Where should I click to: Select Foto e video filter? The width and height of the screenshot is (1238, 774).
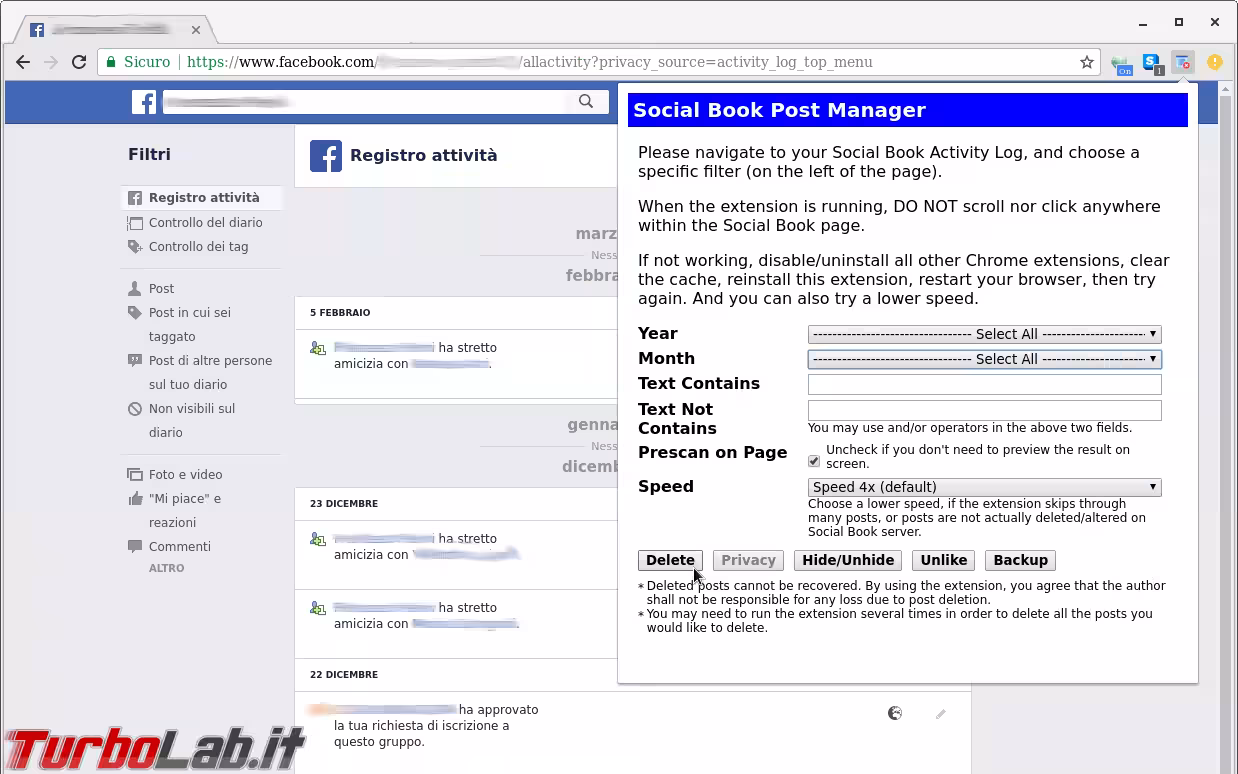tap(185, 474)
